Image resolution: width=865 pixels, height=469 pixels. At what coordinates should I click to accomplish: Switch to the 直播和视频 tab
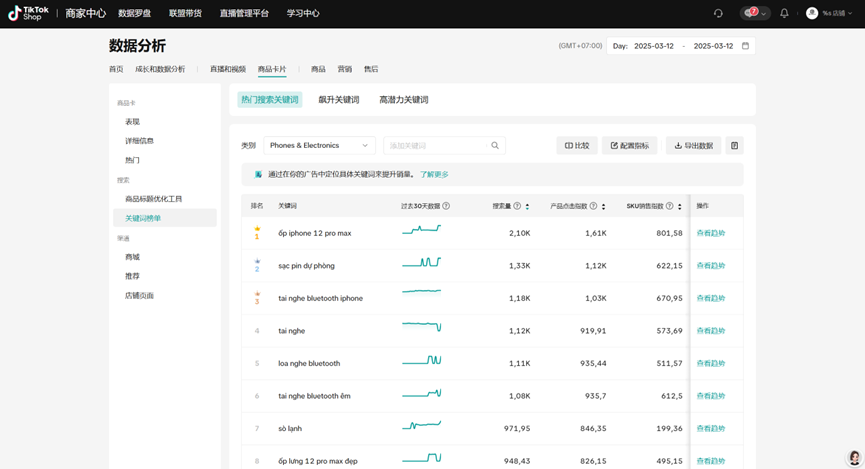[x=228, y=69]
